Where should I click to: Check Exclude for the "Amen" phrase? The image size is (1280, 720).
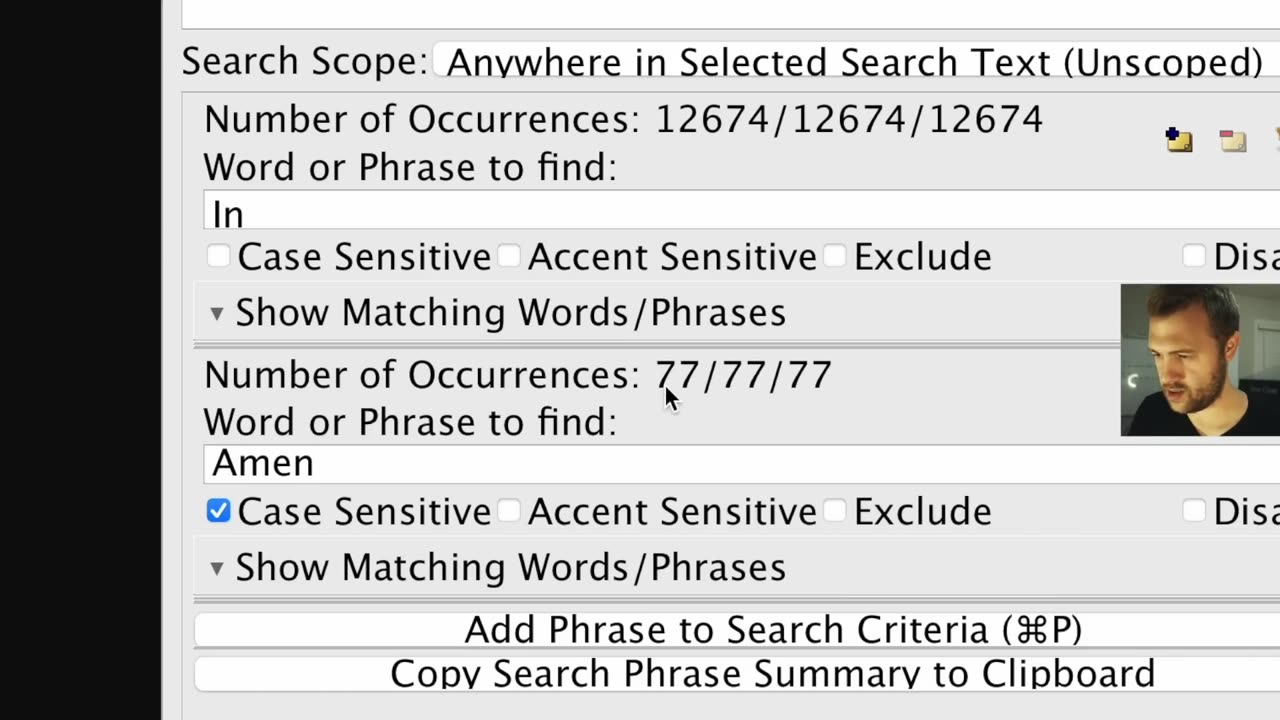tap(834, 512)
